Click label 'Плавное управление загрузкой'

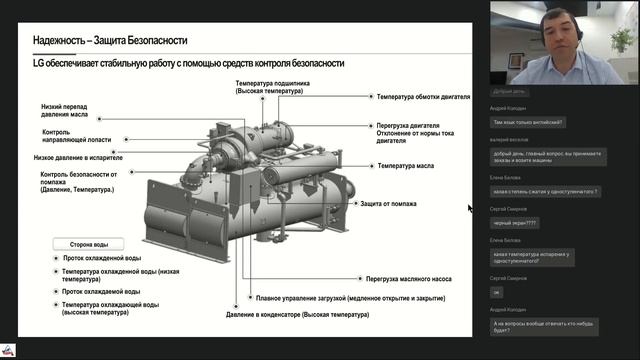(x=301, y=298)
